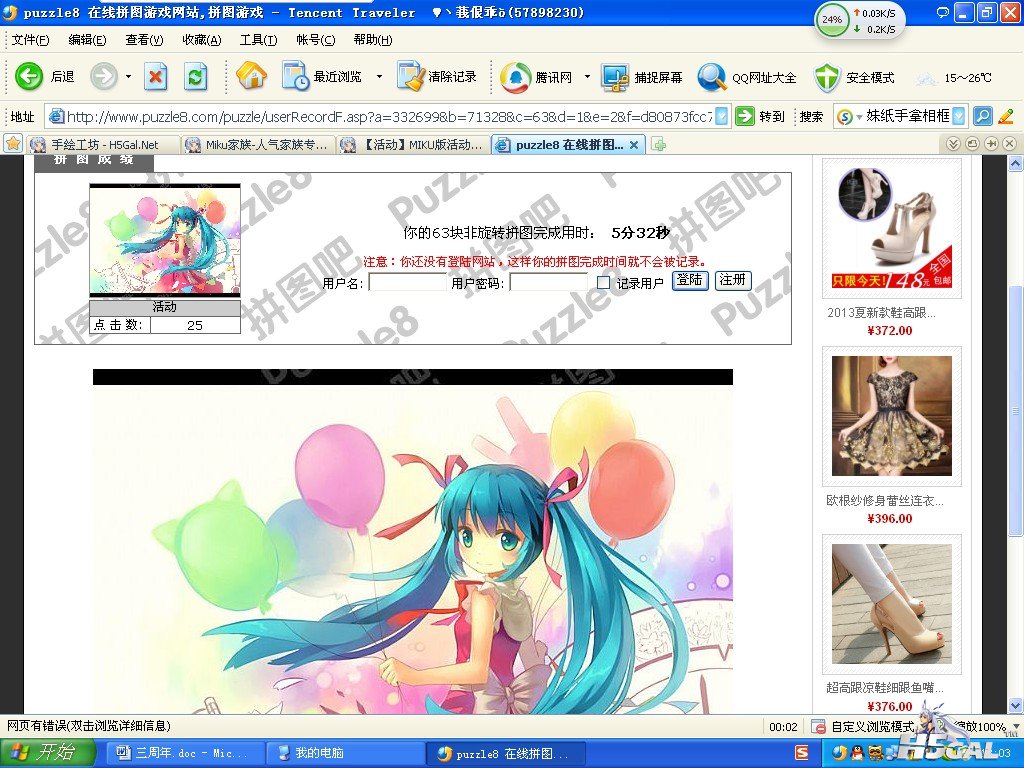Expand the search box suggestions dropdown
This screenshot has width=1024, height=768.
[959, 116]
